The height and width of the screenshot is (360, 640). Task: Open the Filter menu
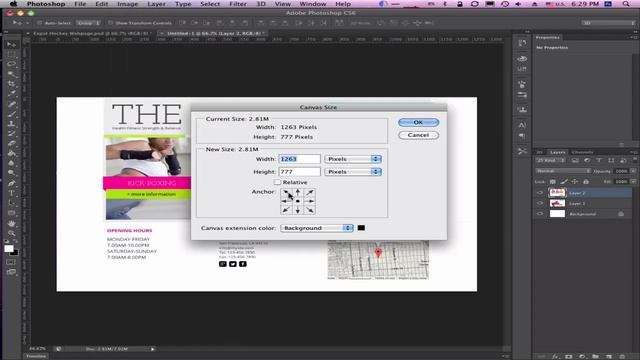[238, 4]
